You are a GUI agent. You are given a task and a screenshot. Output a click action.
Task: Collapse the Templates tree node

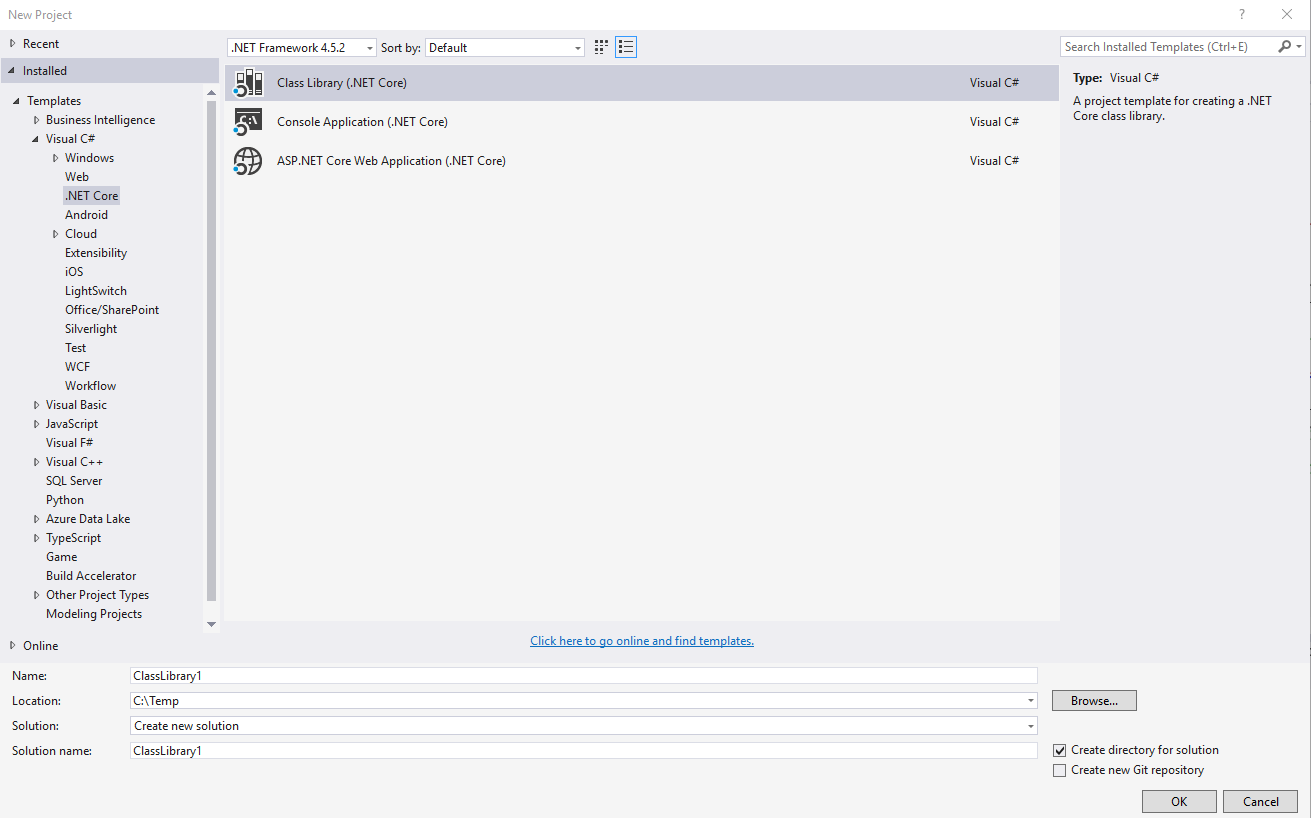[x=17, y=101]
